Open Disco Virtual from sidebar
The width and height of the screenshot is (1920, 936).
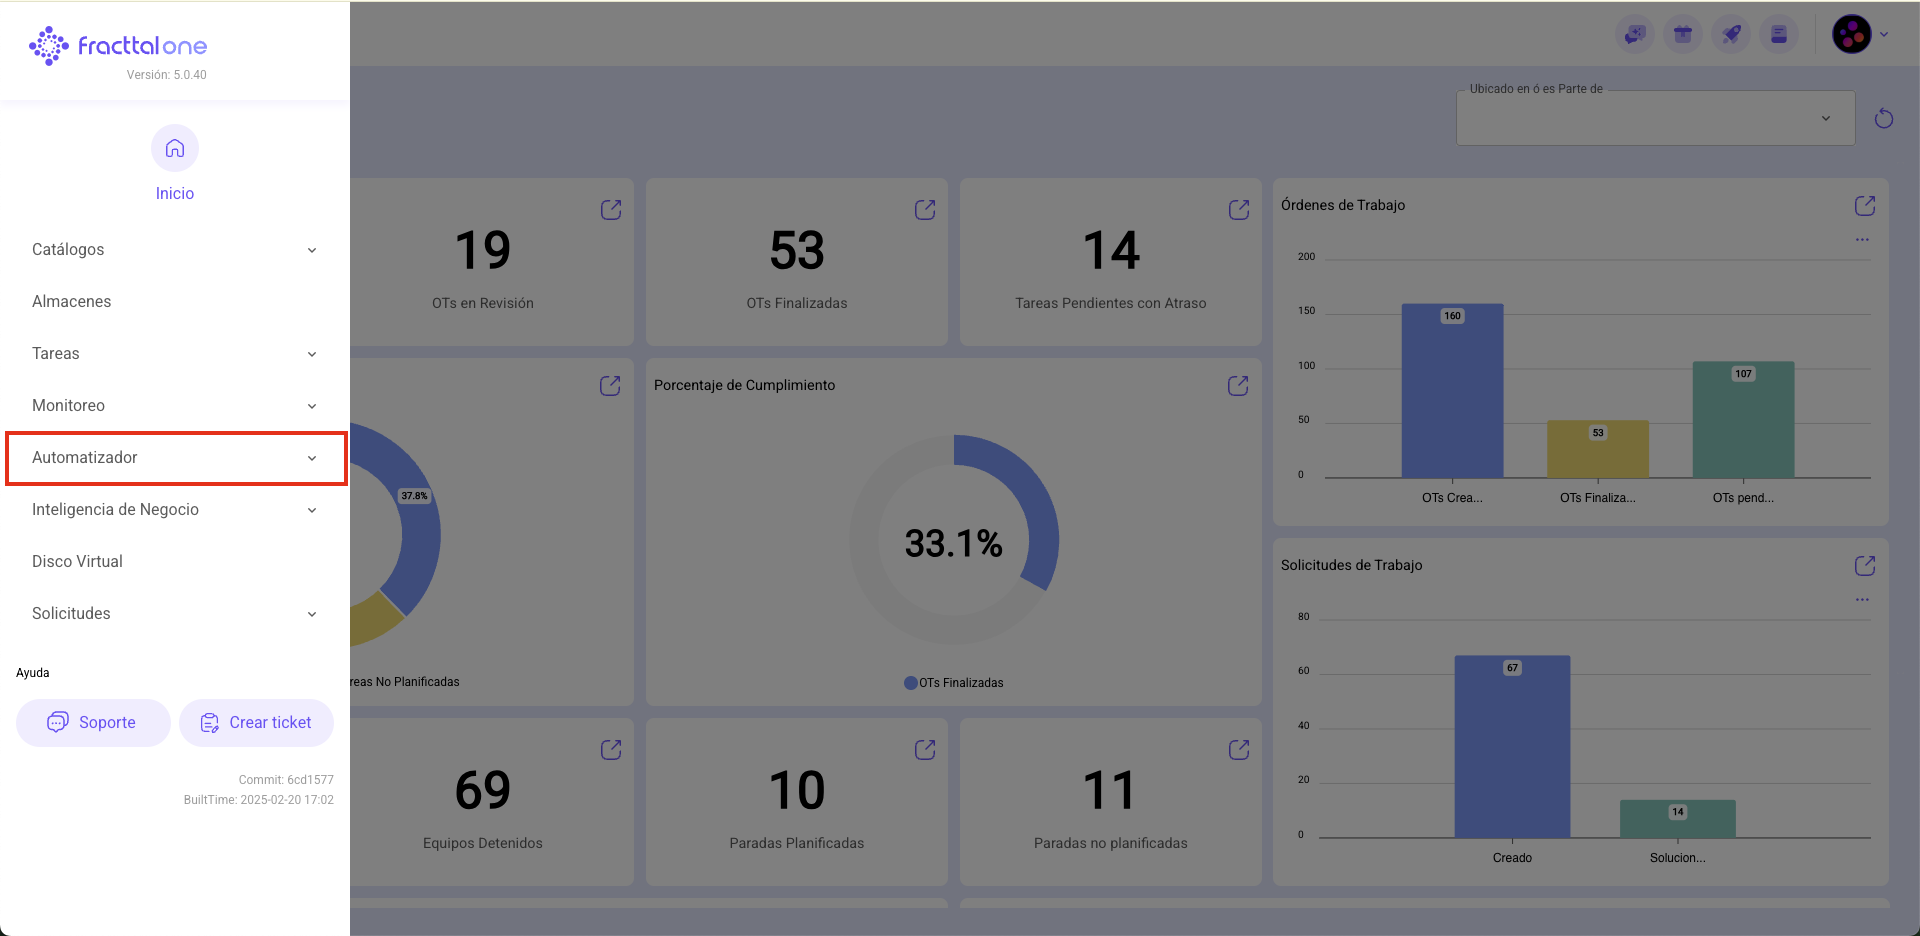click(78, 562)
